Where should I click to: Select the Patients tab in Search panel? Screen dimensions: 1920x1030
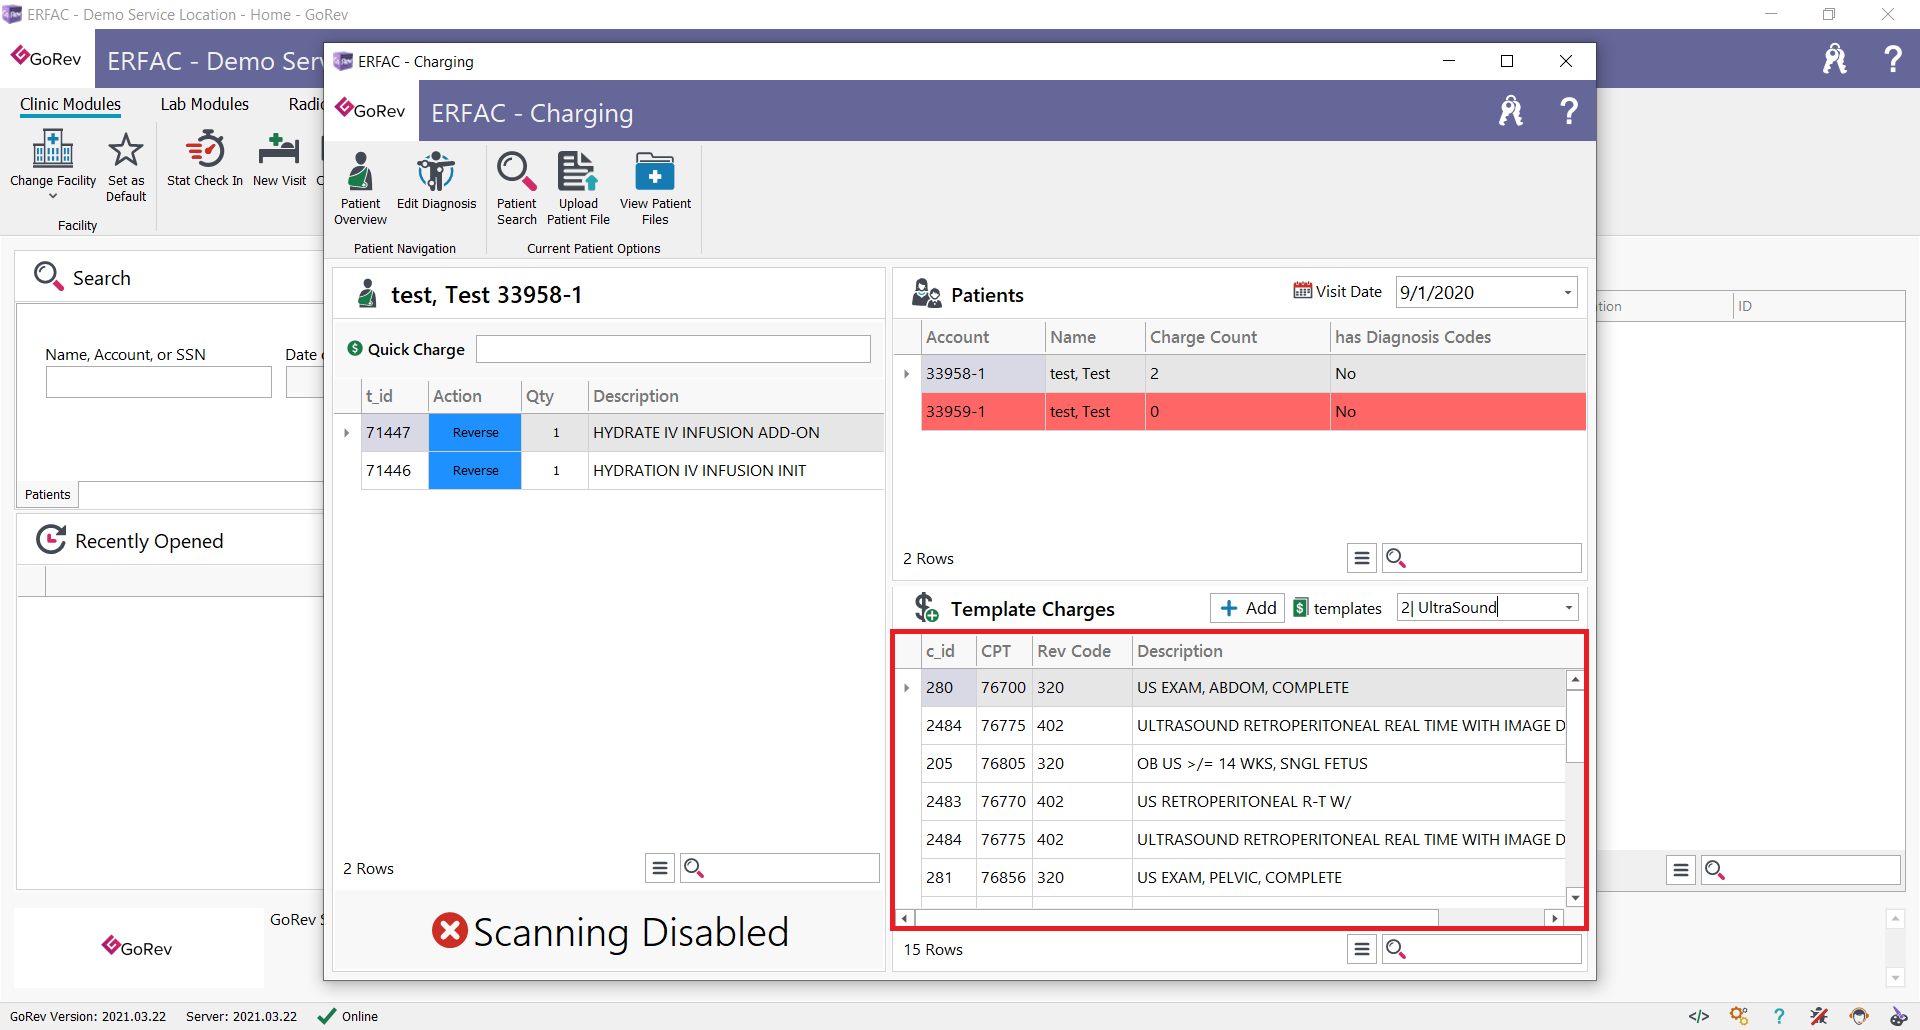tap(48, 494)
